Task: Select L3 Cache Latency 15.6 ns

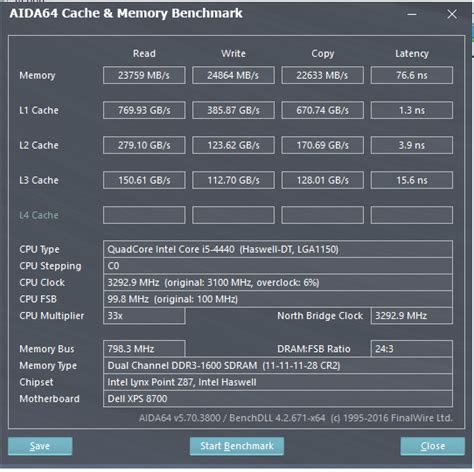Action: (x=412, y=180)
